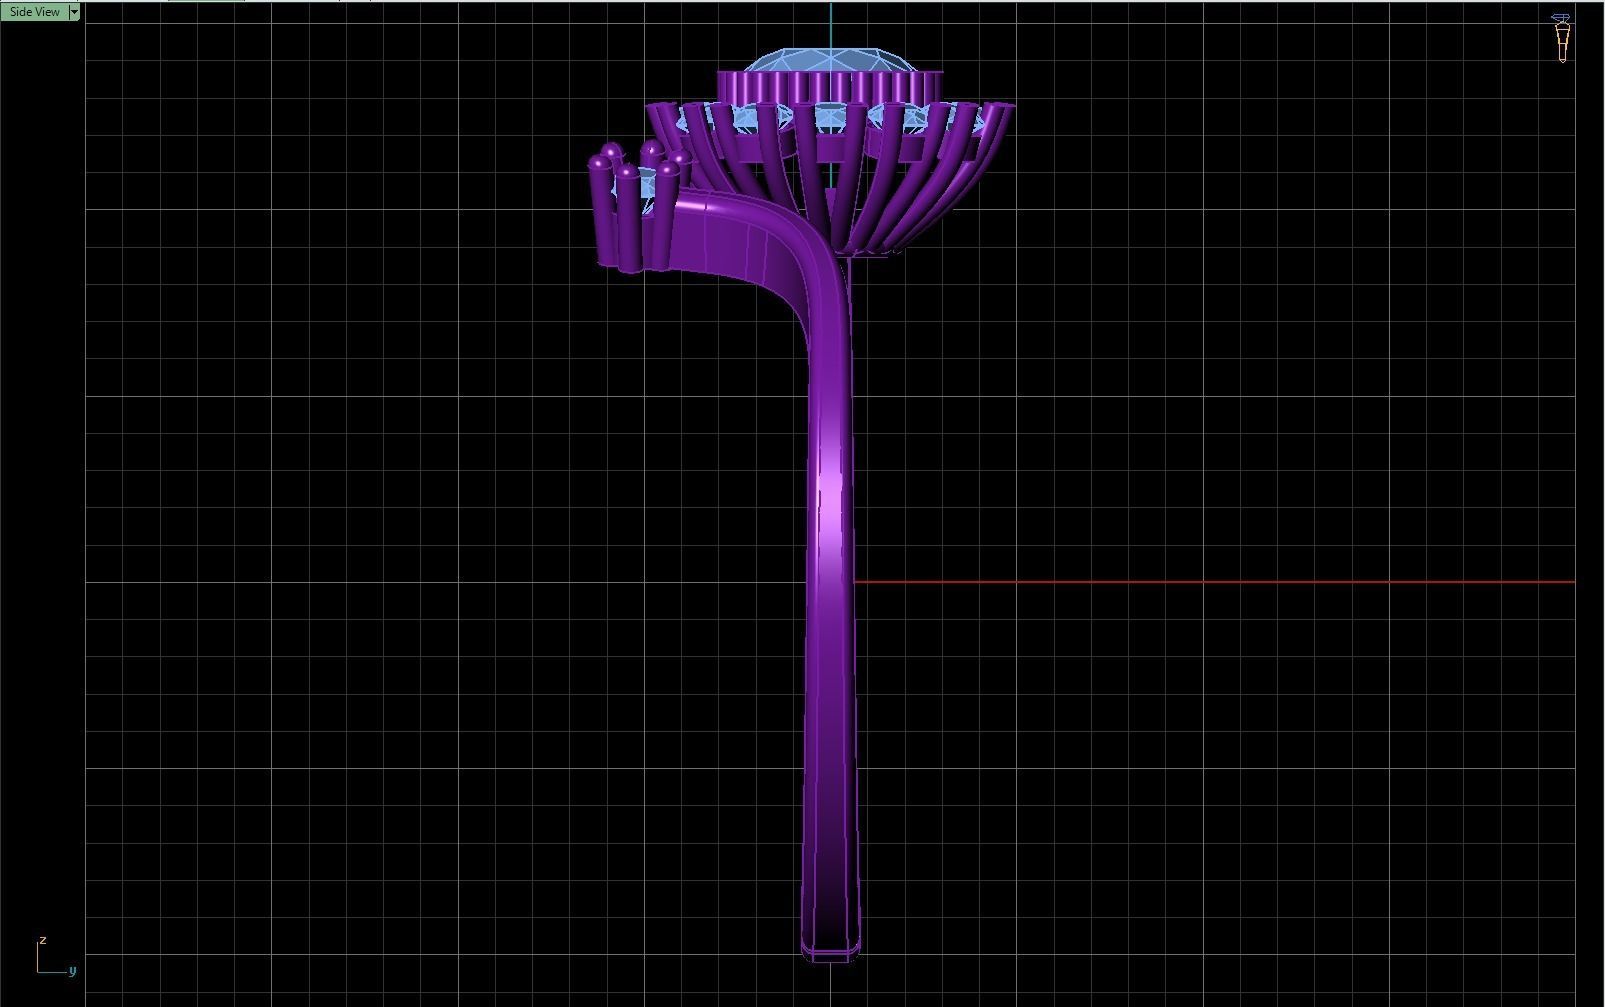Image resolution: width=1605 pixels, height=1007 pixels.
Task: Select the small side prong cluster
Action: click(638, 208)
